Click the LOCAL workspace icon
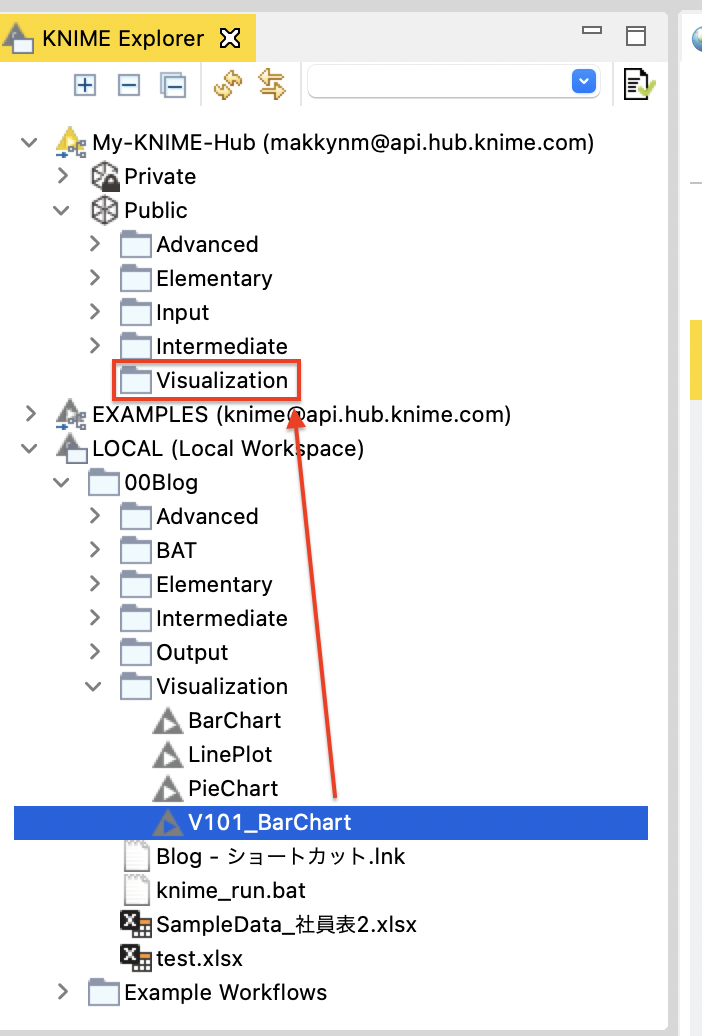Image resolution: width=702 pixels, height=1036 pixels. [x=71, y=448]
